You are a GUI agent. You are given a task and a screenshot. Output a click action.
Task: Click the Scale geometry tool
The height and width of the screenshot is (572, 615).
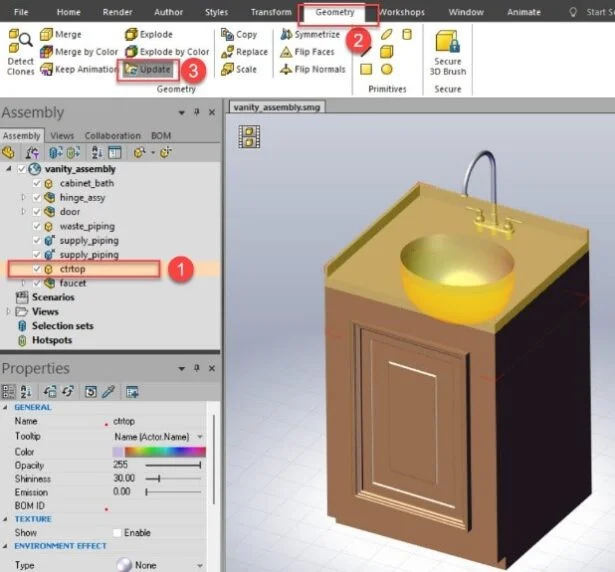pos(238,69)
